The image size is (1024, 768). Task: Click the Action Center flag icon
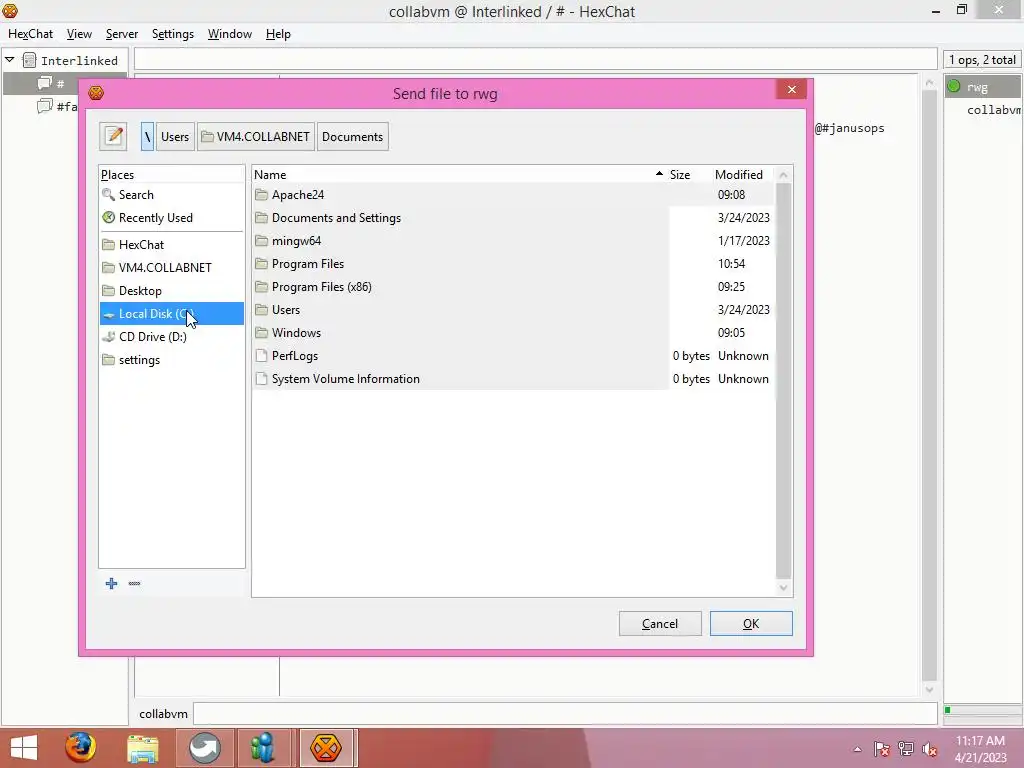[x=881, y=749]
